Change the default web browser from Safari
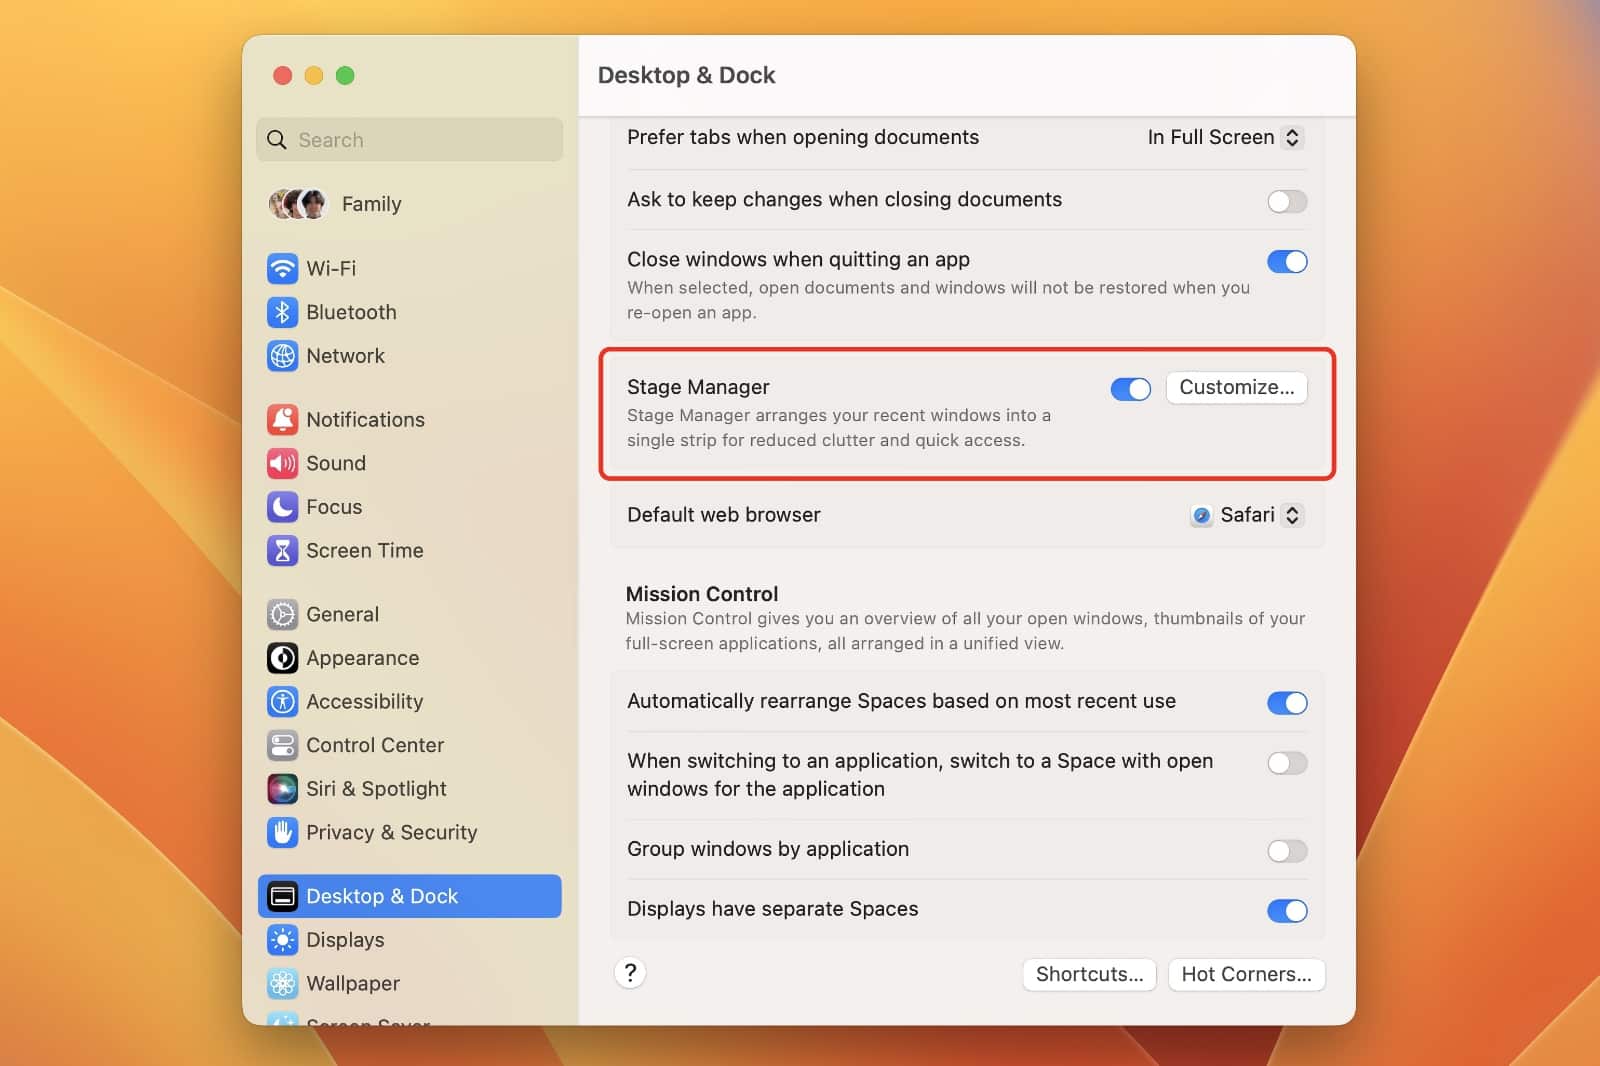 (1246, 515)
